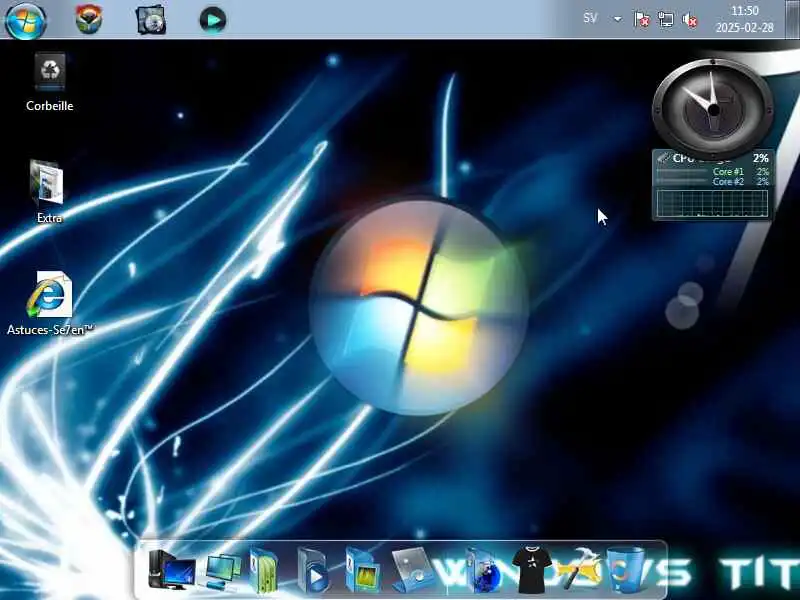Screen dimensions: 800x600
Task: Select the Corbeille recycle bin icon
Action: (x=49, y=82)
